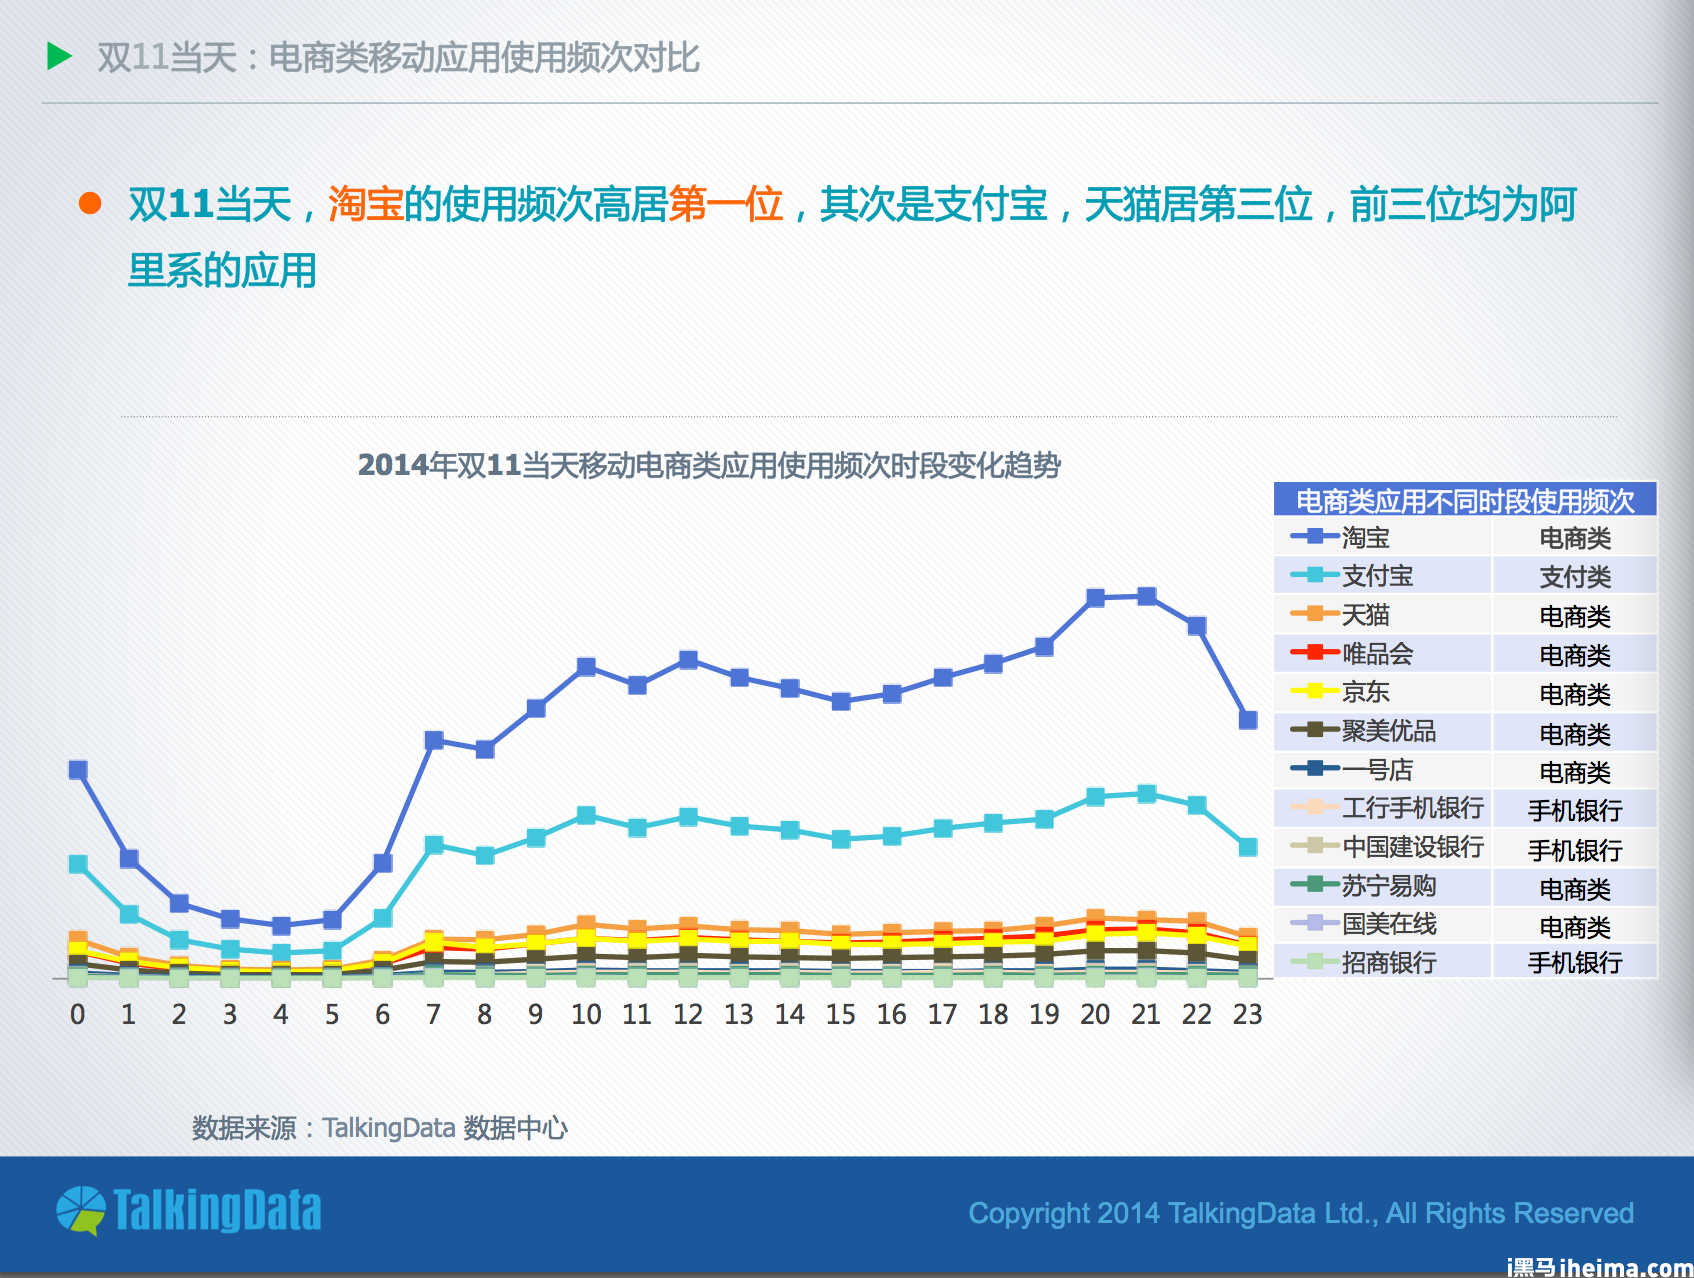Click the 聚美优品 legend label
The image size is (1694, 1278).
click(1389, 731)
